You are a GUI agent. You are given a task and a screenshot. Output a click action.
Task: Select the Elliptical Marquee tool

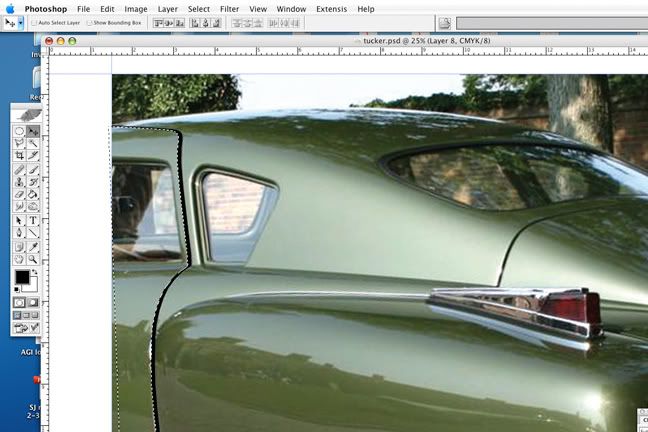(x=19, y=131)
